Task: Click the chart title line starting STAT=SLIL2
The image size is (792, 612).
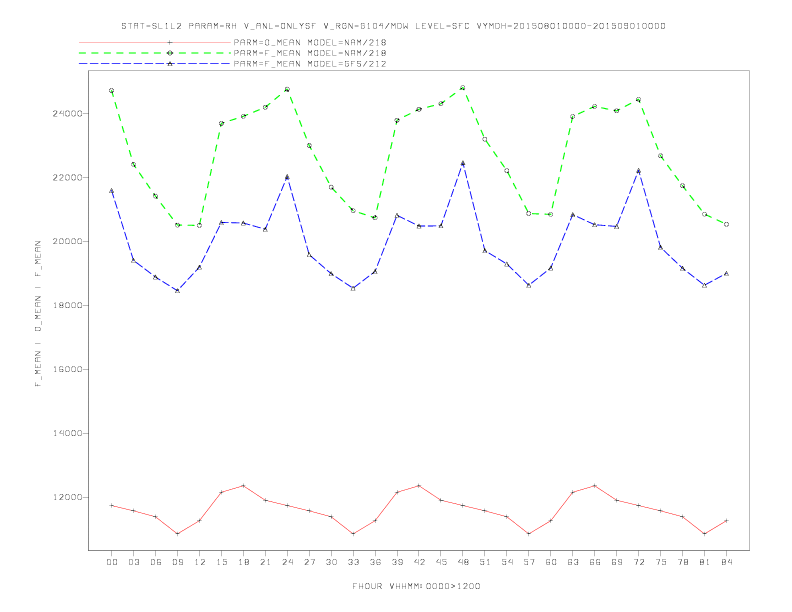Action: tap(393, 26)
